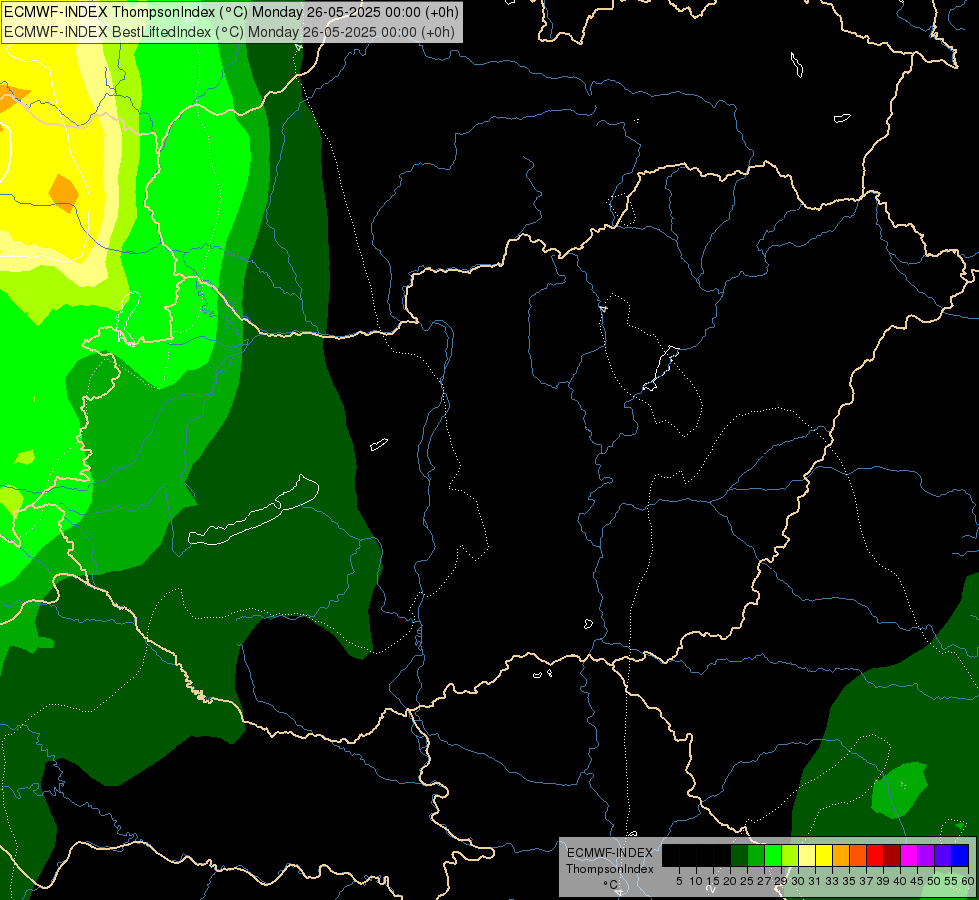
Task: Select the purple 45-50 legend swatch
Action: [x=926, y=855]
